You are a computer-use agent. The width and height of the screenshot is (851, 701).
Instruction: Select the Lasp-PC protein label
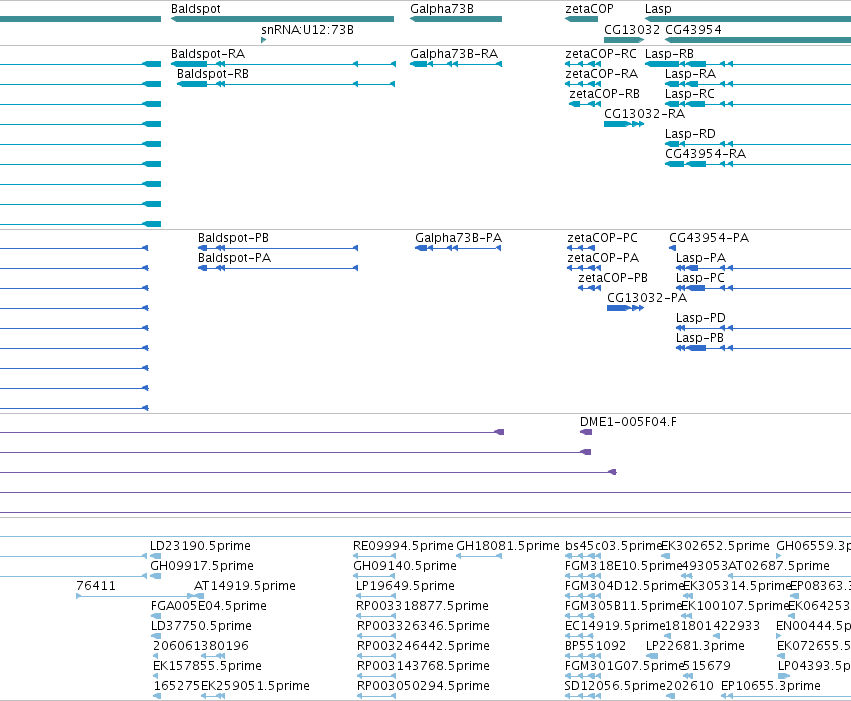(x=700, y=278)
